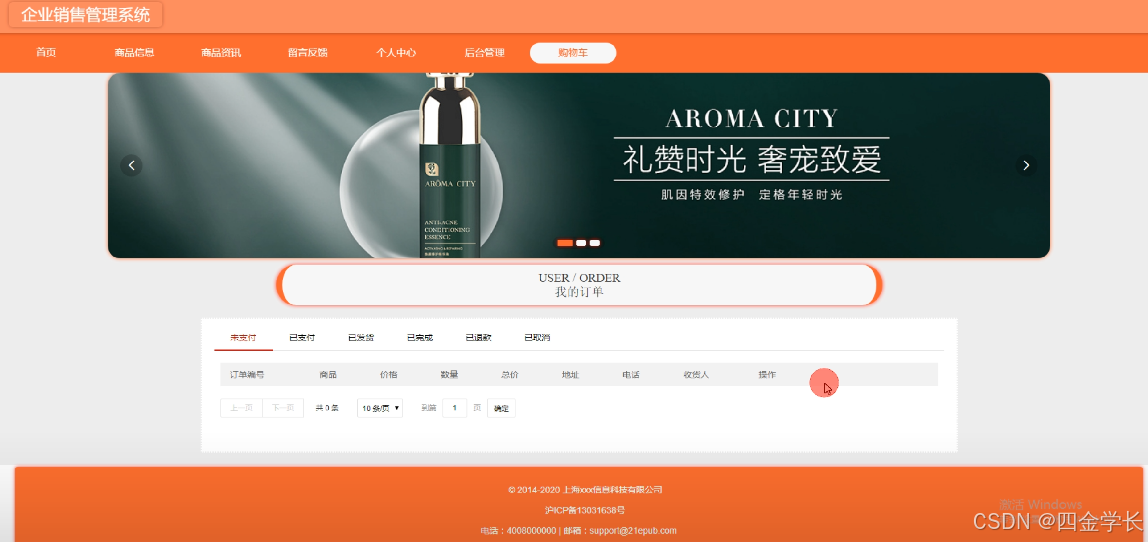Click the 电话 column header

coord(631,374)
